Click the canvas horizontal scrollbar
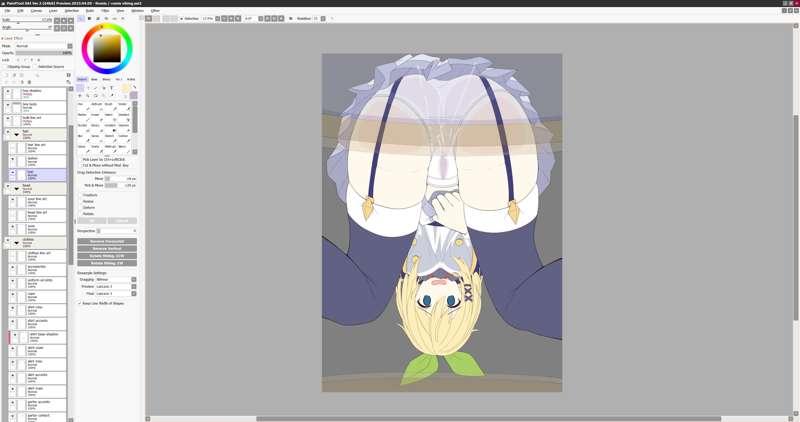800x422 pixels. pyautogui.click(x=488, y=419)
